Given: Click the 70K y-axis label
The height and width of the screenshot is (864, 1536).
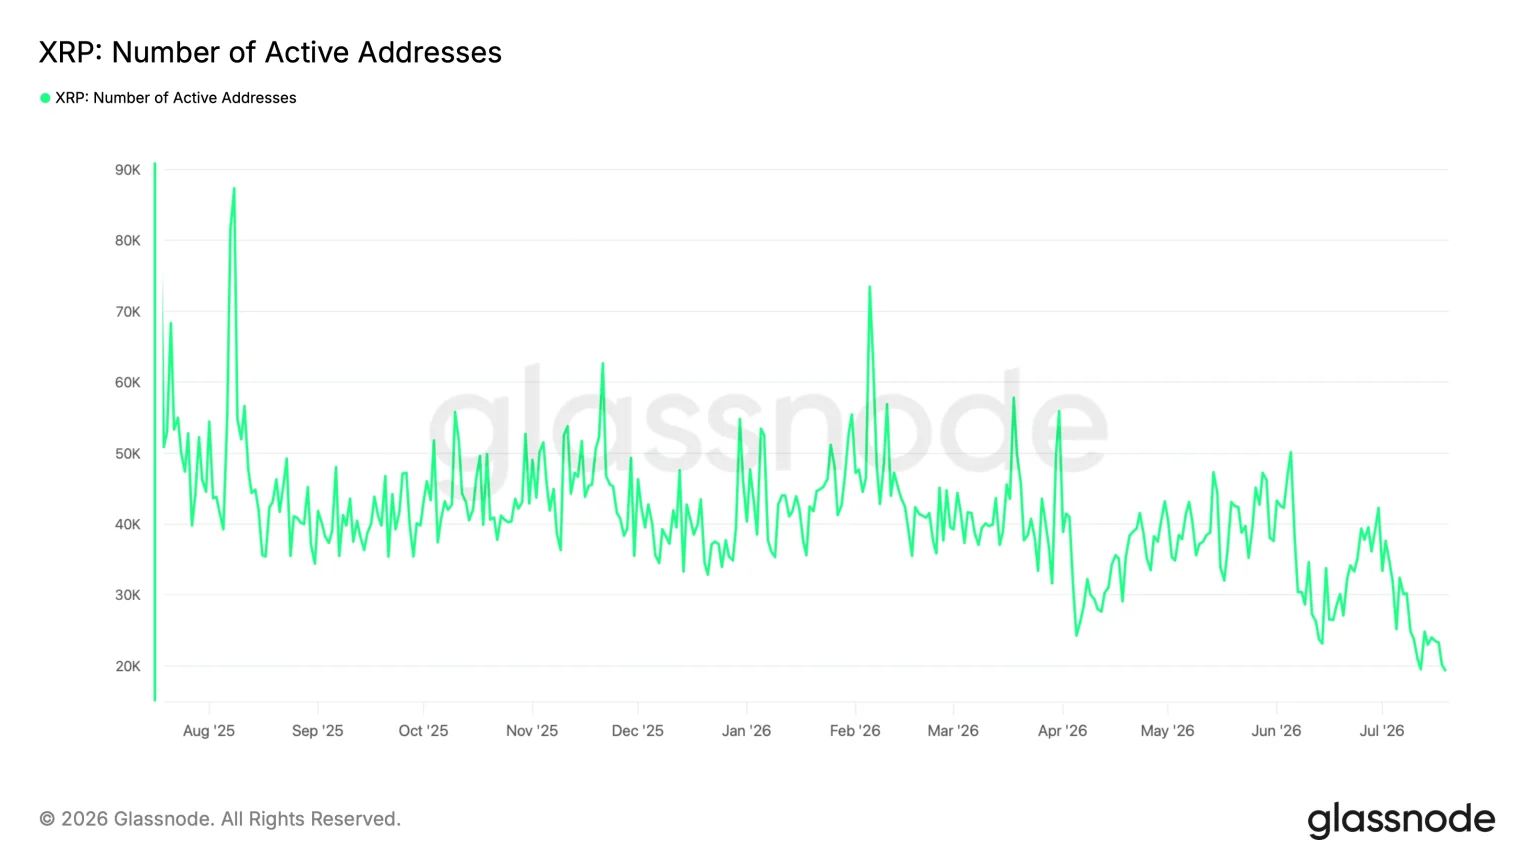Looking at the screenshot, I should point(128,312).
